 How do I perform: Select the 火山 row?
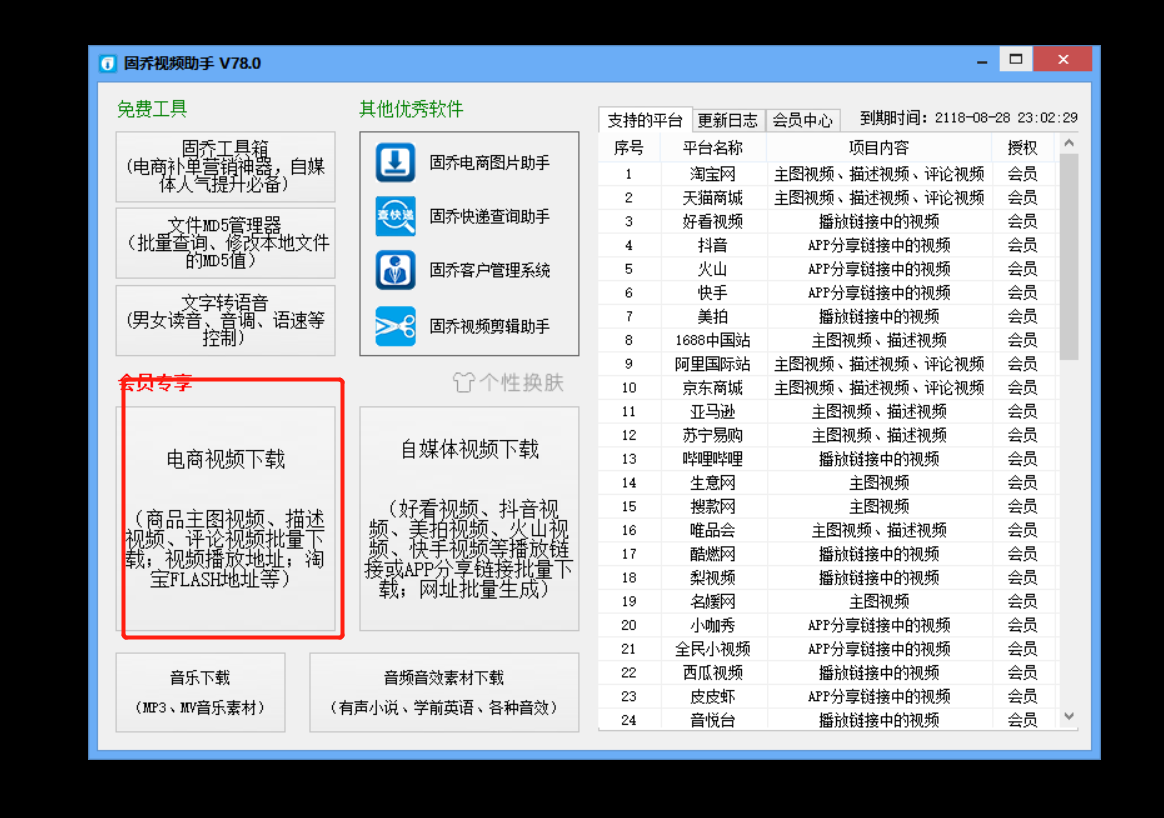[828, 269]
